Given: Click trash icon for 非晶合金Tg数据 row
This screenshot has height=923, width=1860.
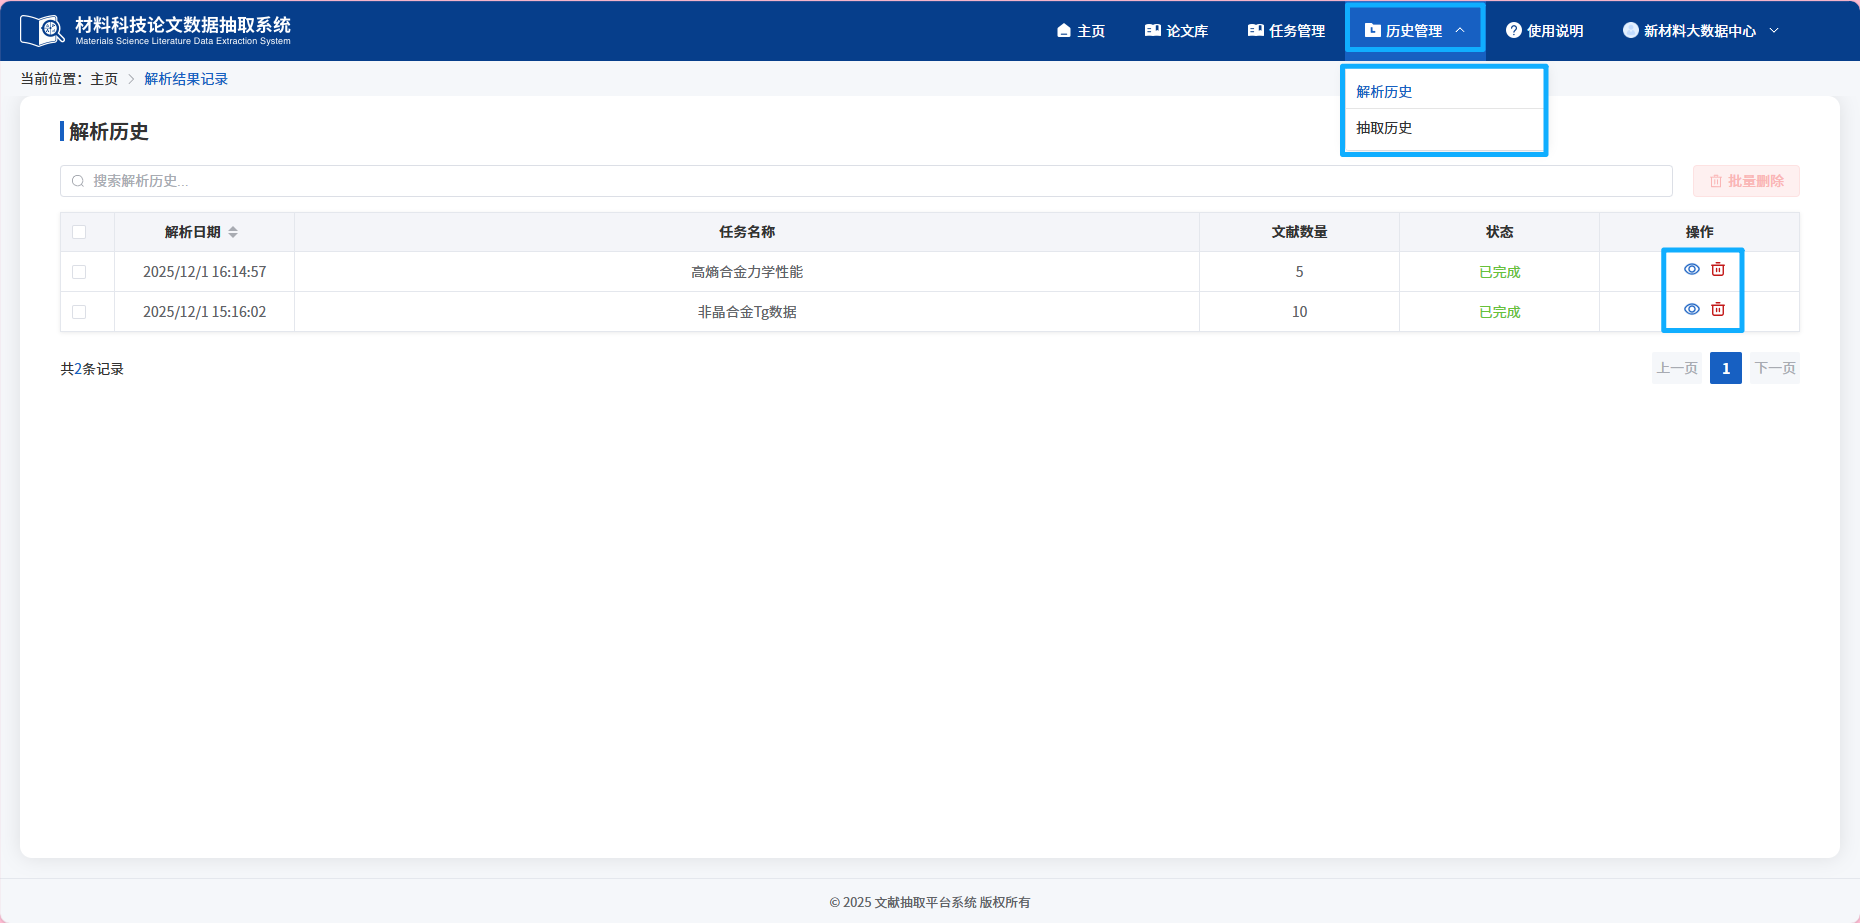Looking at the screenshot, I should click(x=1718, y=310).
